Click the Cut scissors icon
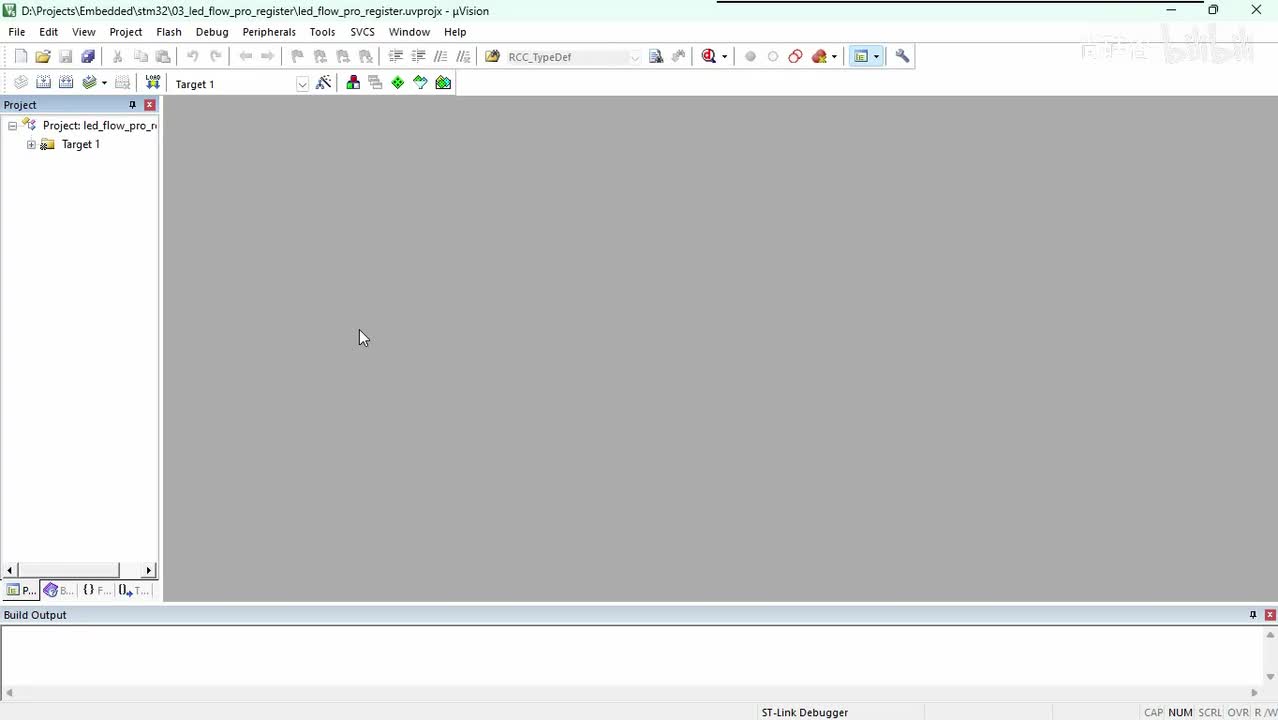This screenshot has height=720, width=1278. 118,57
